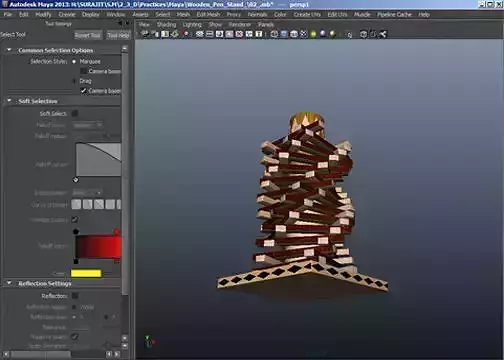Click the gate mask icon

pyautogui.click(x=229, y=34)
